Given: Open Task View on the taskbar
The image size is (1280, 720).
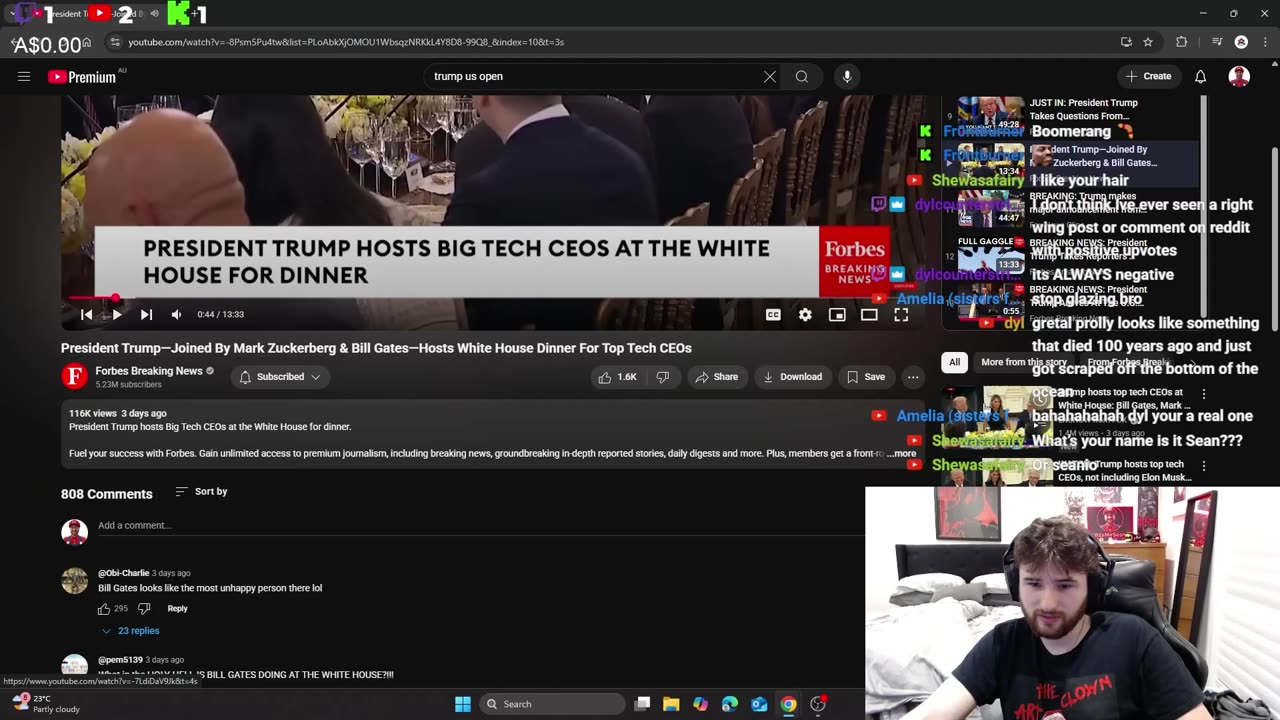Looking at the screenshot, I should click(x=642, y=704).
